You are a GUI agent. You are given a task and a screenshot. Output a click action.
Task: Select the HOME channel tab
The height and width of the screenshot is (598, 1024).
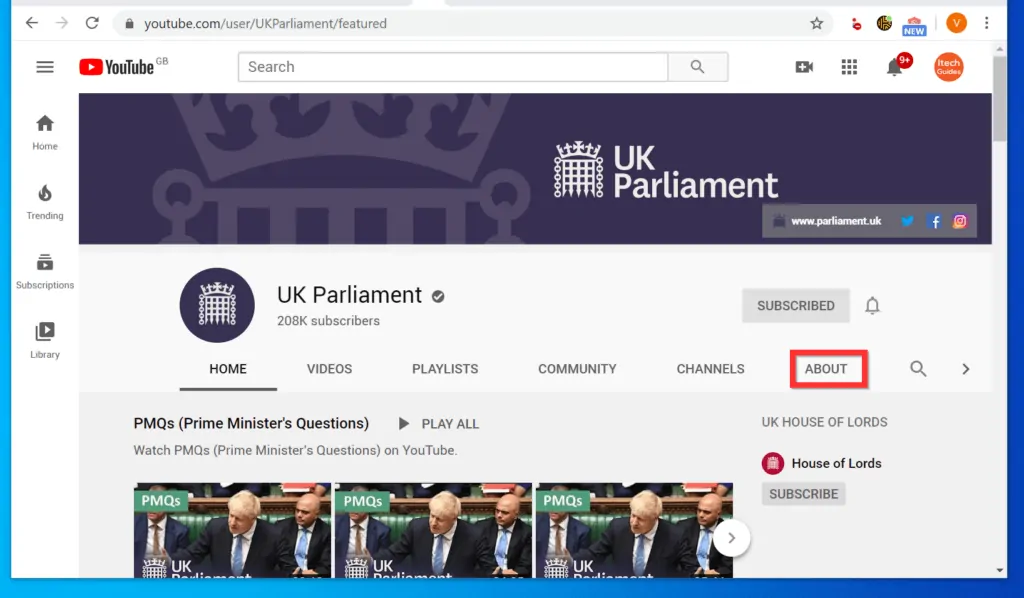(228, 369)
